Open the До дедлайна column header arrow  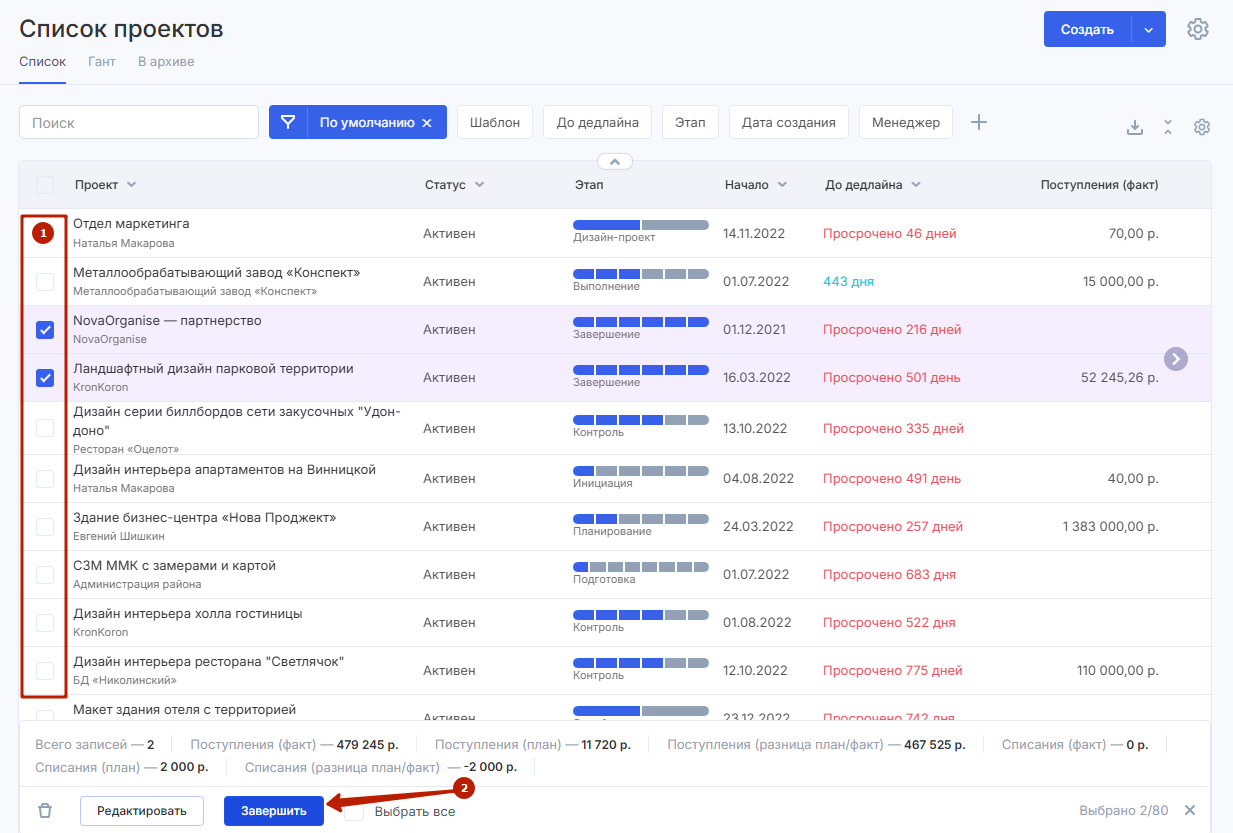(915, 185)
